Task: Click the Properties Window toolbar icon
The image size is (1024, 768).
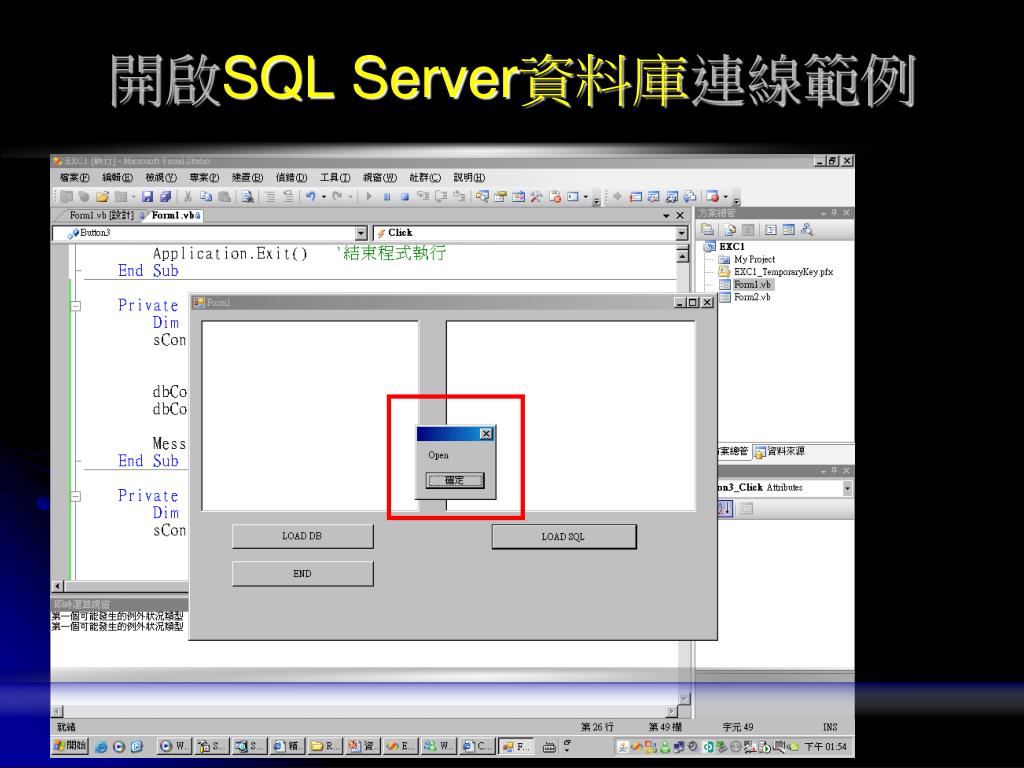Action: pos(500,197)
